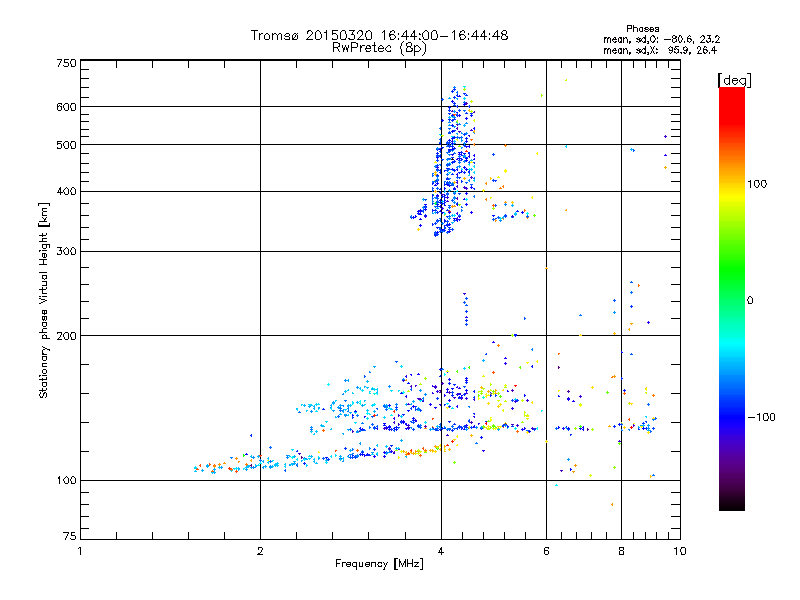Click the 'Frequency [MHz]' axis label
This screenshot has width=800, height=600.
(x=379, y=564)
